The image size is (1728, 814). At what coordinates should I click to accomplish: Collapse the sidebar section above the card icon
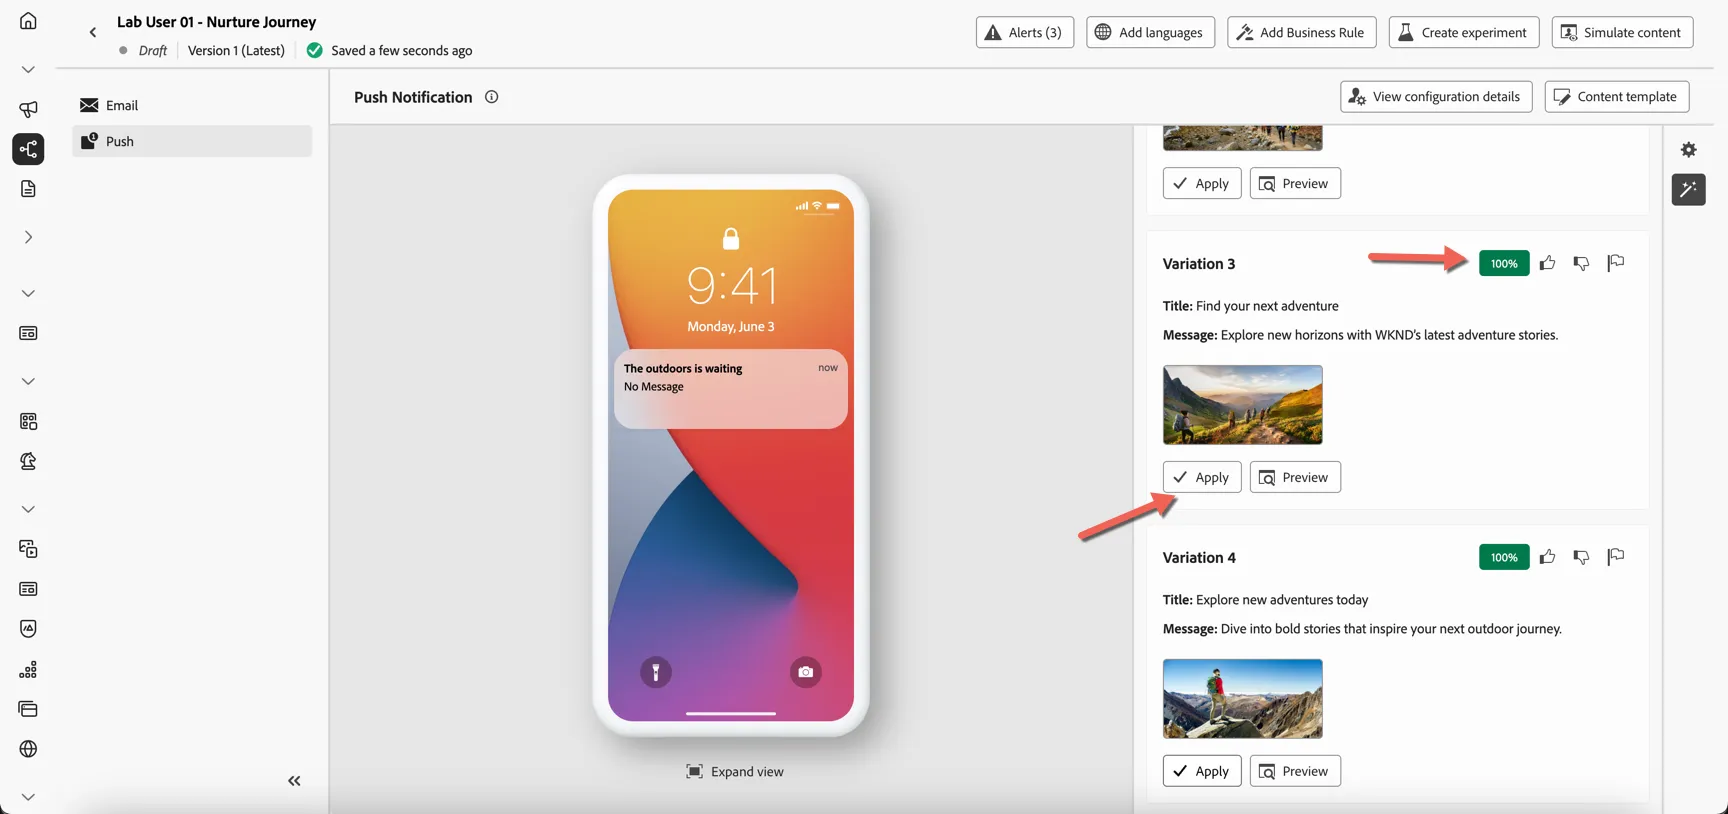click(x=28, y=293)
